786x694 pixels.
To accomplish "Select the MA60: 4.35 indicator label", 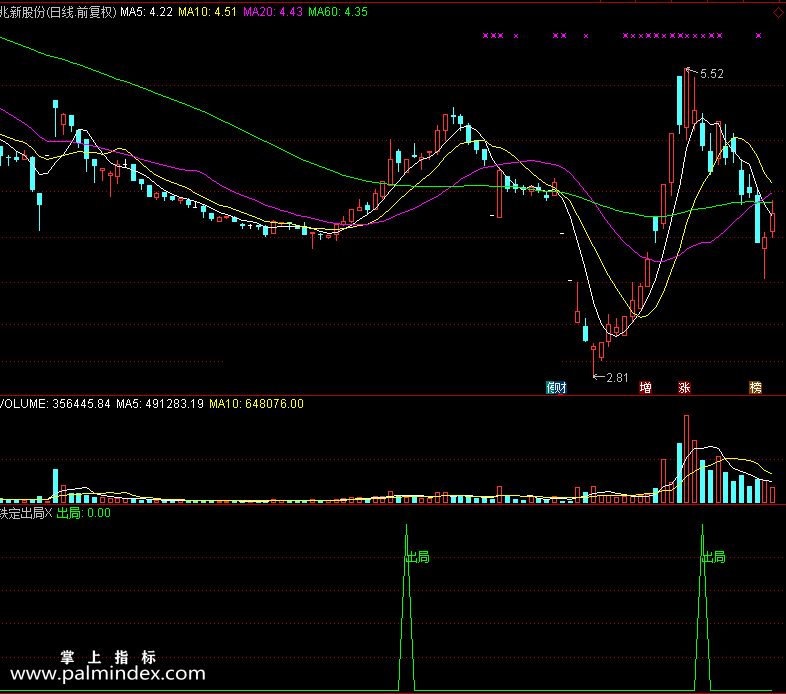I will 338,12.
